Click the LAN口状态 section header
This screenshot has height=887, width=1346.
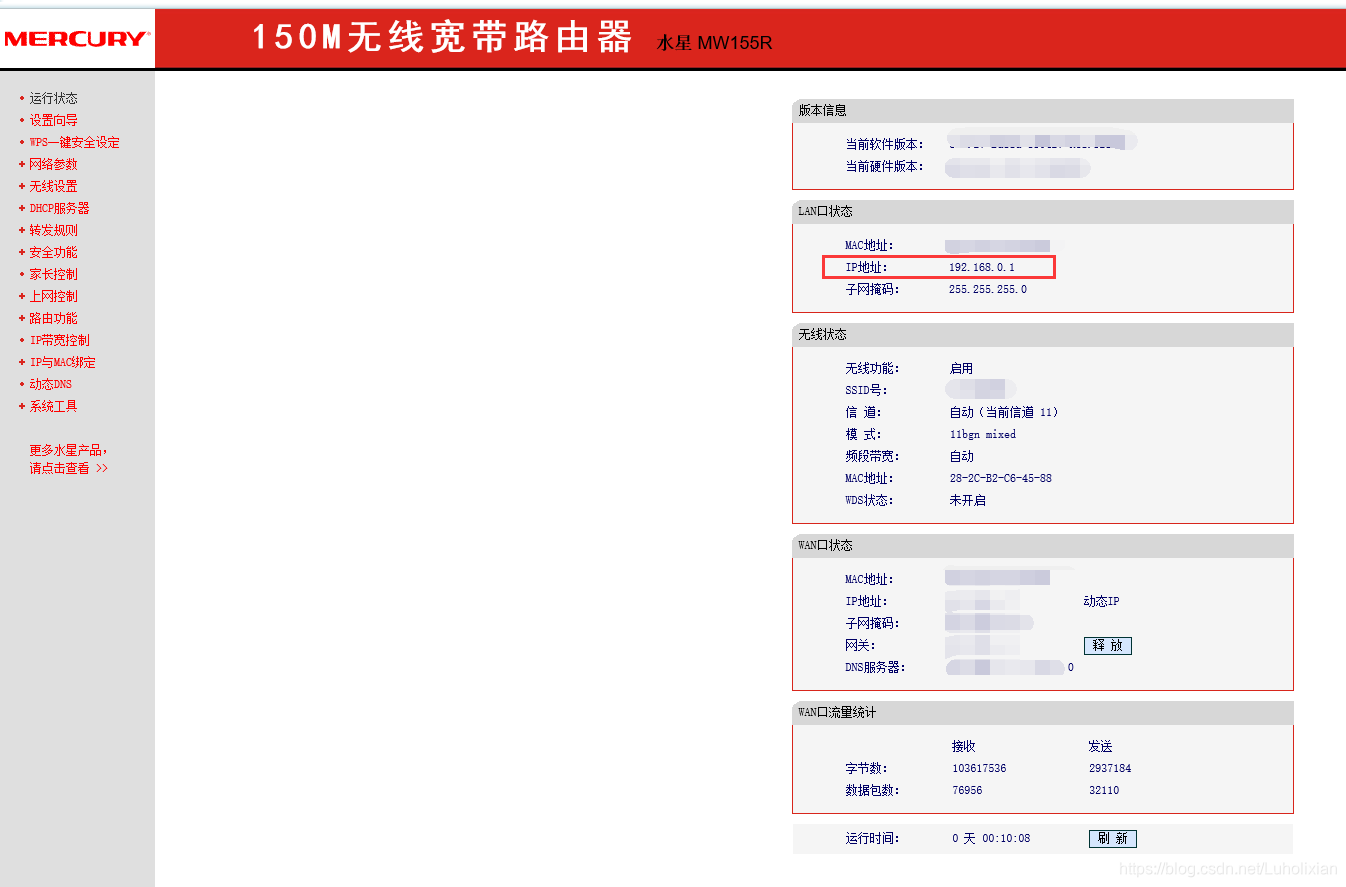click(x=1043, y=212)
